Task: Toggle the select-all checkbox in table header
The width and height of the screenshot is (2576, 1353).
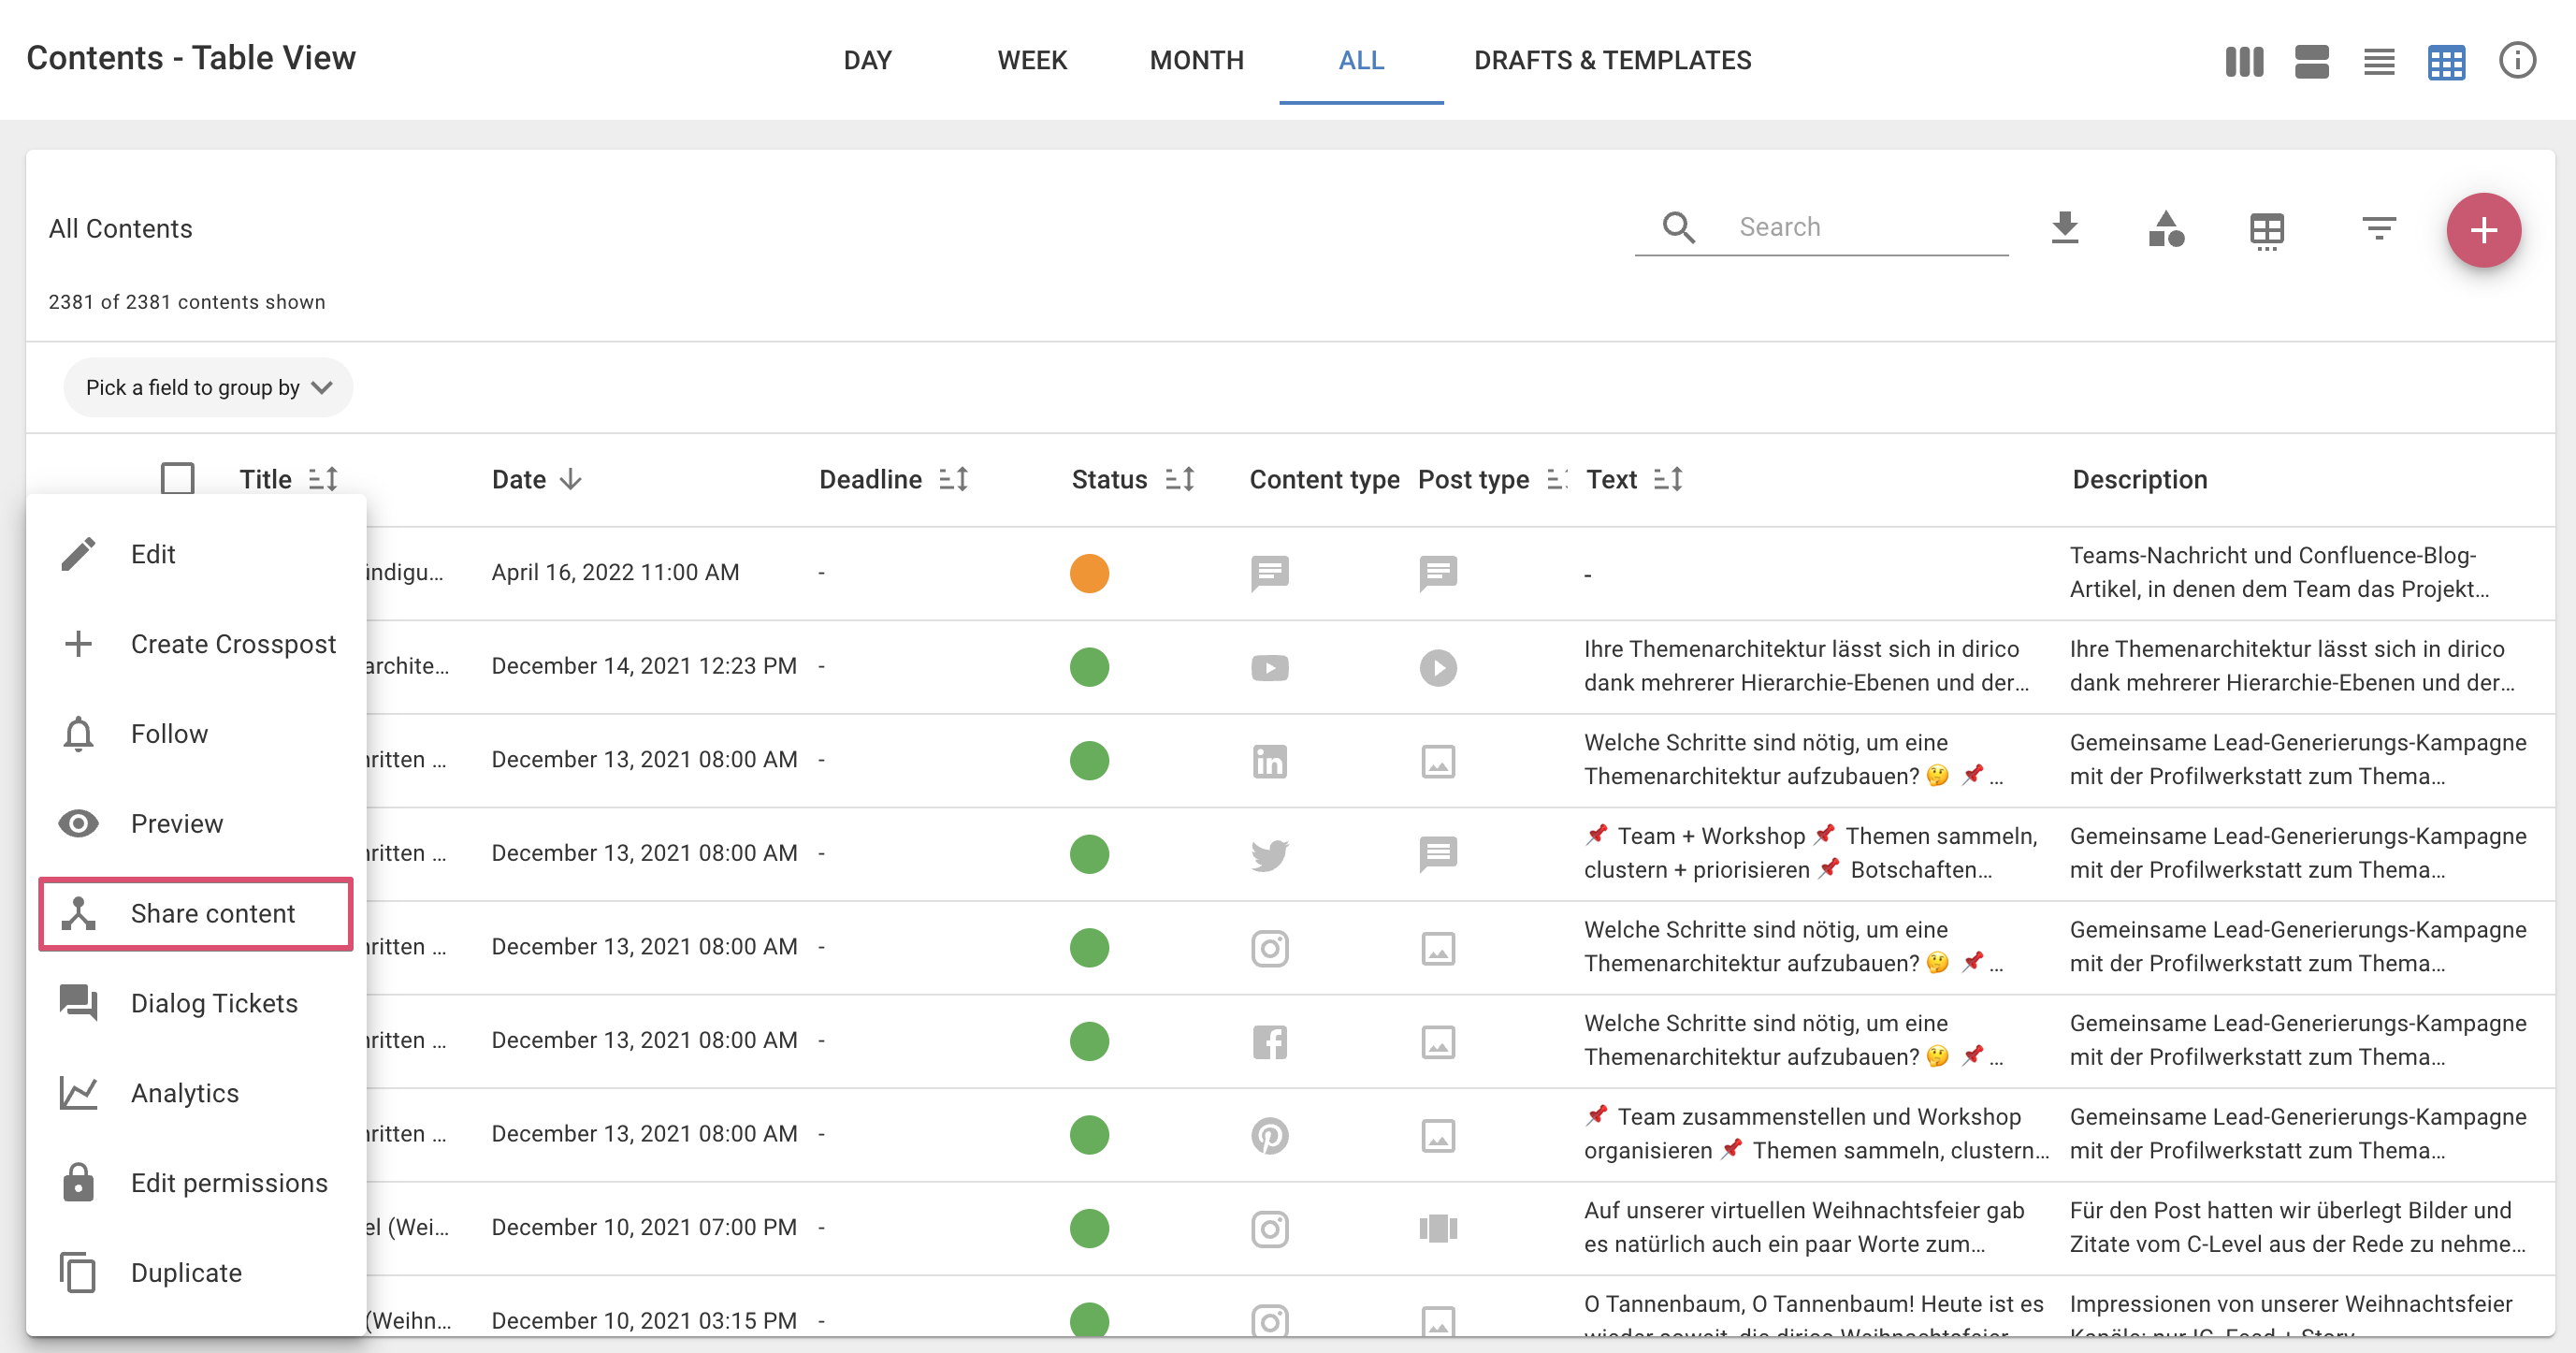Action: (178, 479)
